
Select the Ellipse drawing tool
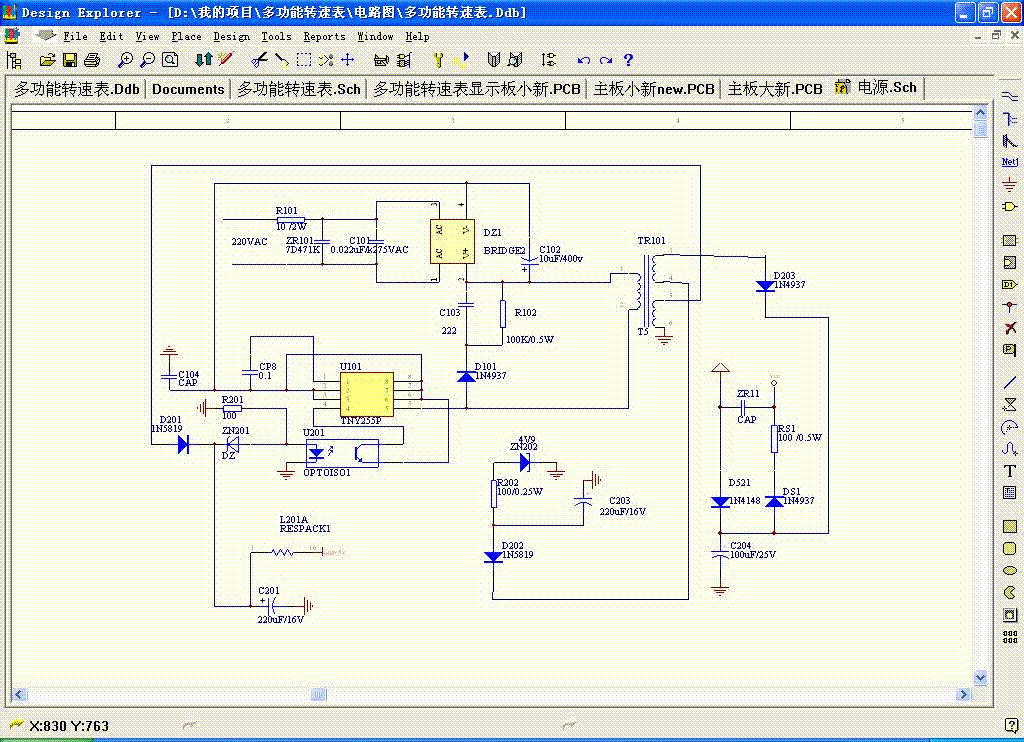click(1010, 570)
